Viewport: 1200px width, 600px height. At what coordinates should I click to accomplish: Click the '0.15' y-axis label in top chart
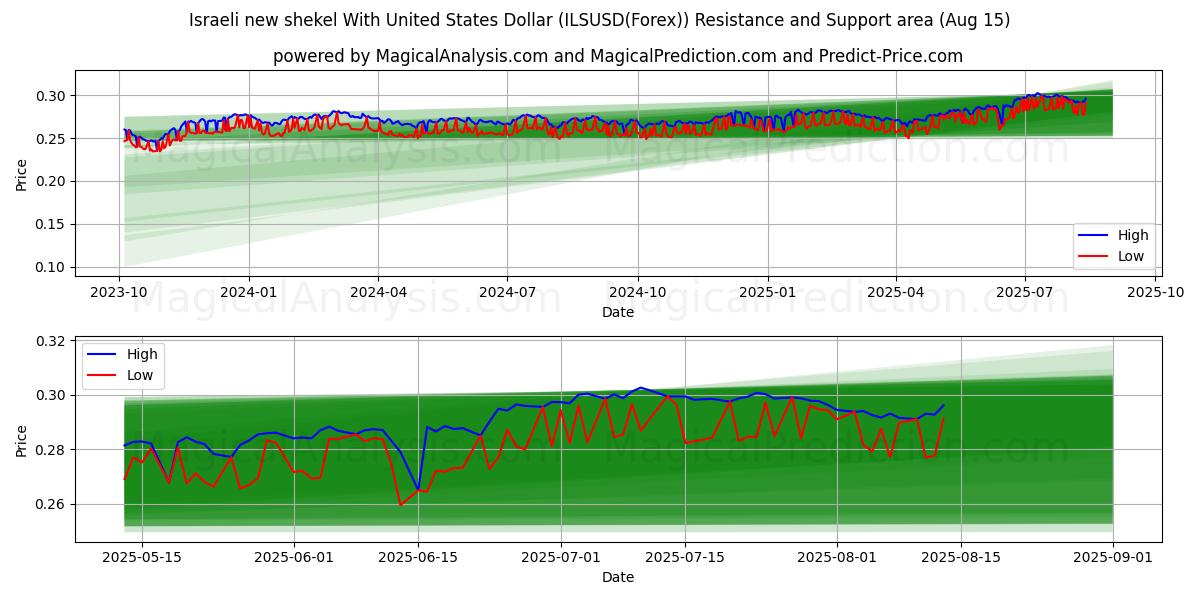click(53, 225)
